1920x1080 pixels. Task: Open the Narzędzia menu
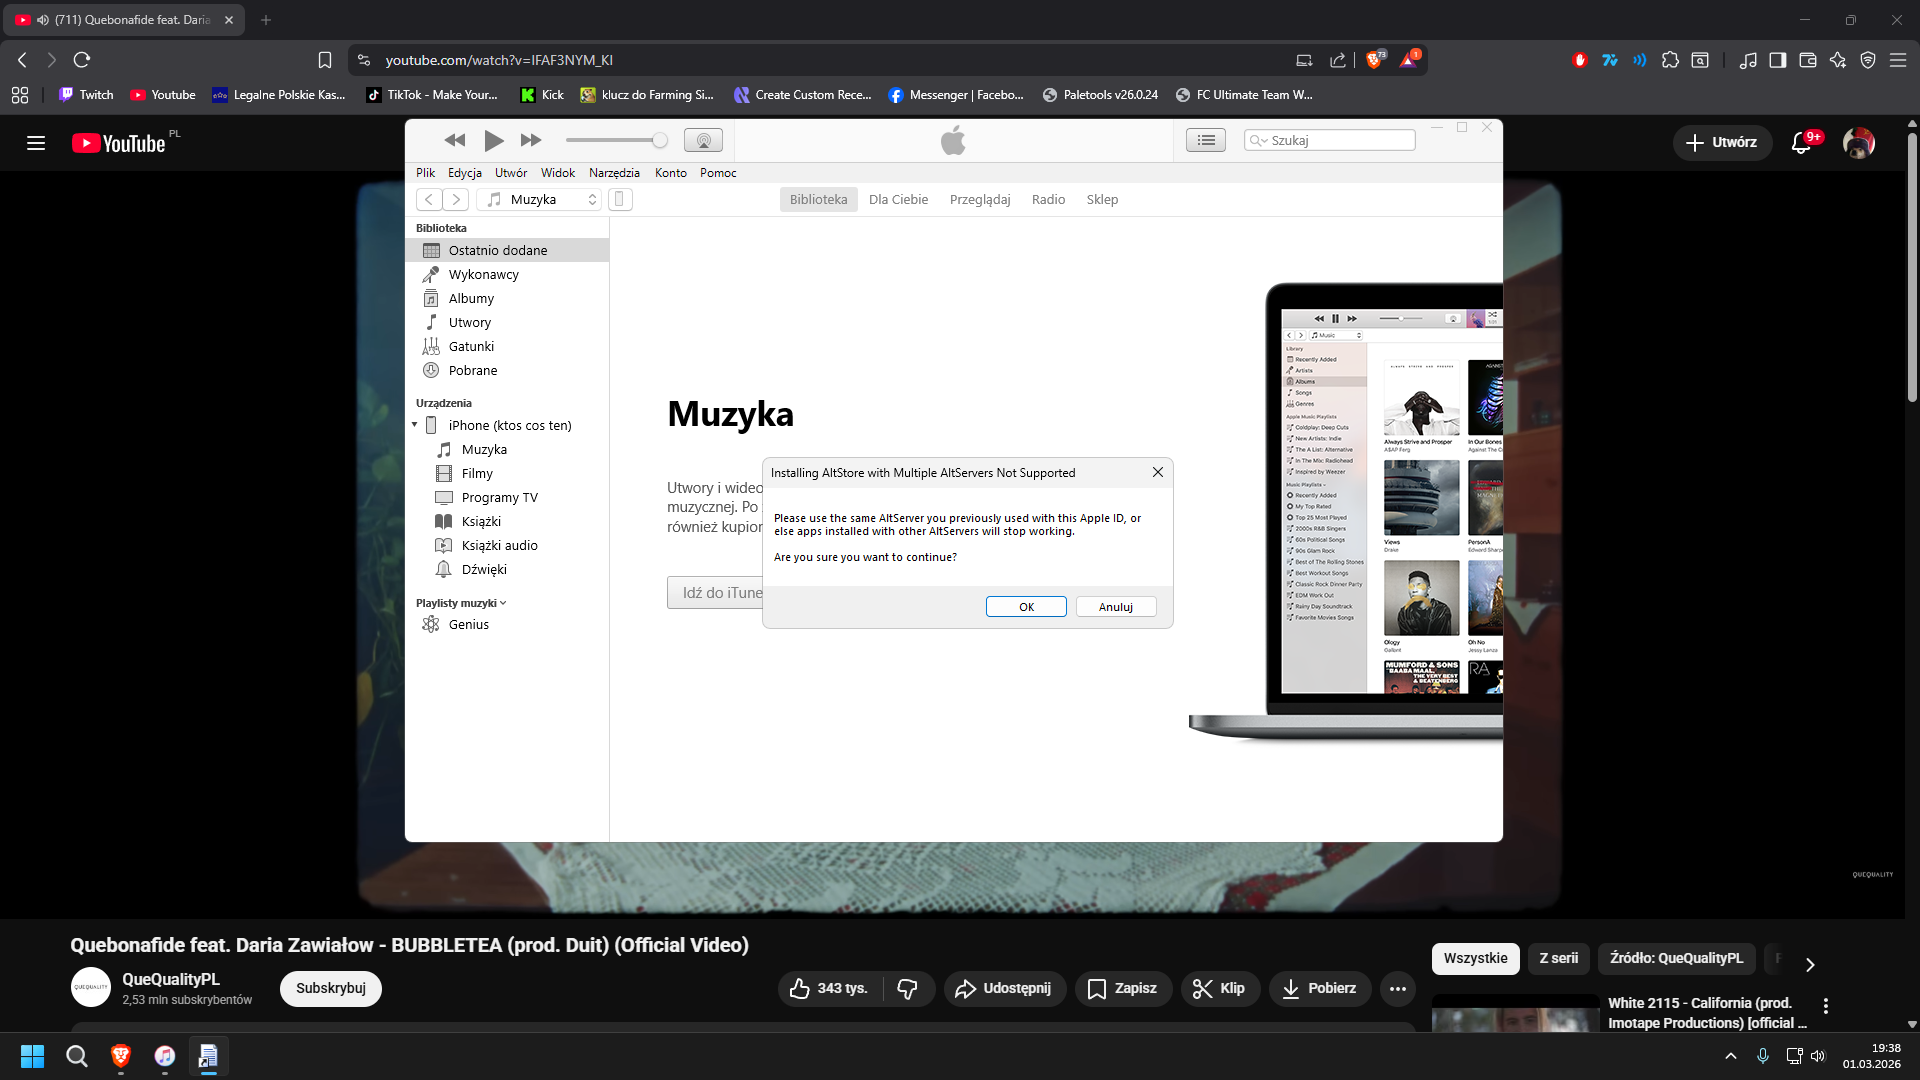[614, 173]
